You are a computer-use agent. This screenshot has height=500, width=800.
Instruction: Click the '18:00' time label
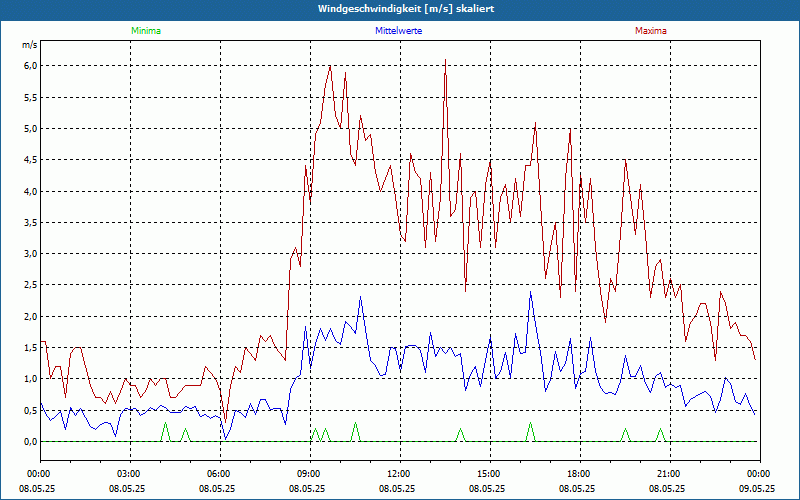pyautogui.click(x=580, y=474)
